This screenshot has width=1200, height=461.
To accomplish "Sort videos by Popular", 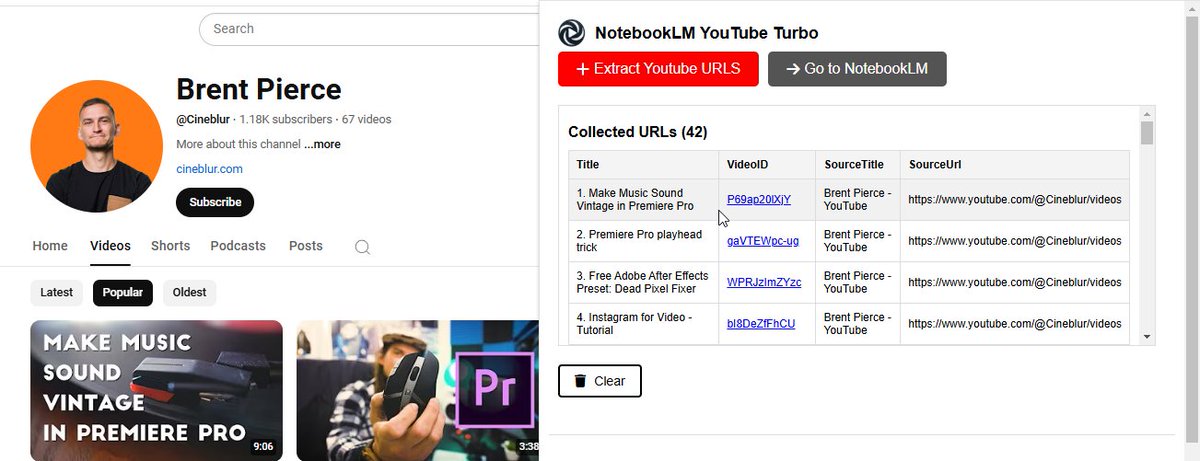I will (123, 293).
